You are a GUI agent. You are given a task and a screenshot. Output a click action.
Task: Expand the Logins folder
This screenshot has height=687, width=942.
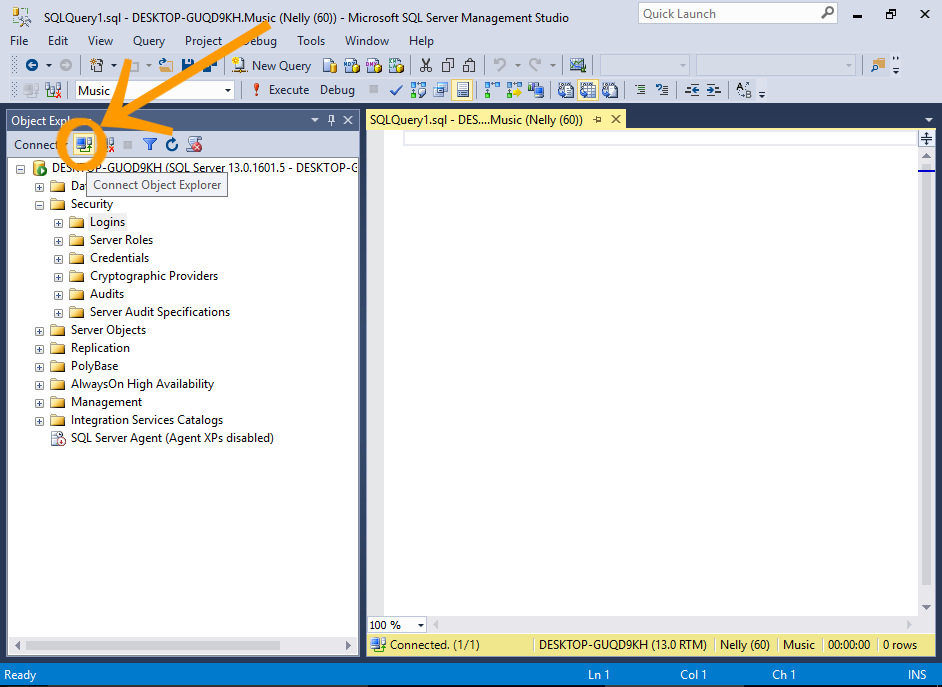(59, 222)
